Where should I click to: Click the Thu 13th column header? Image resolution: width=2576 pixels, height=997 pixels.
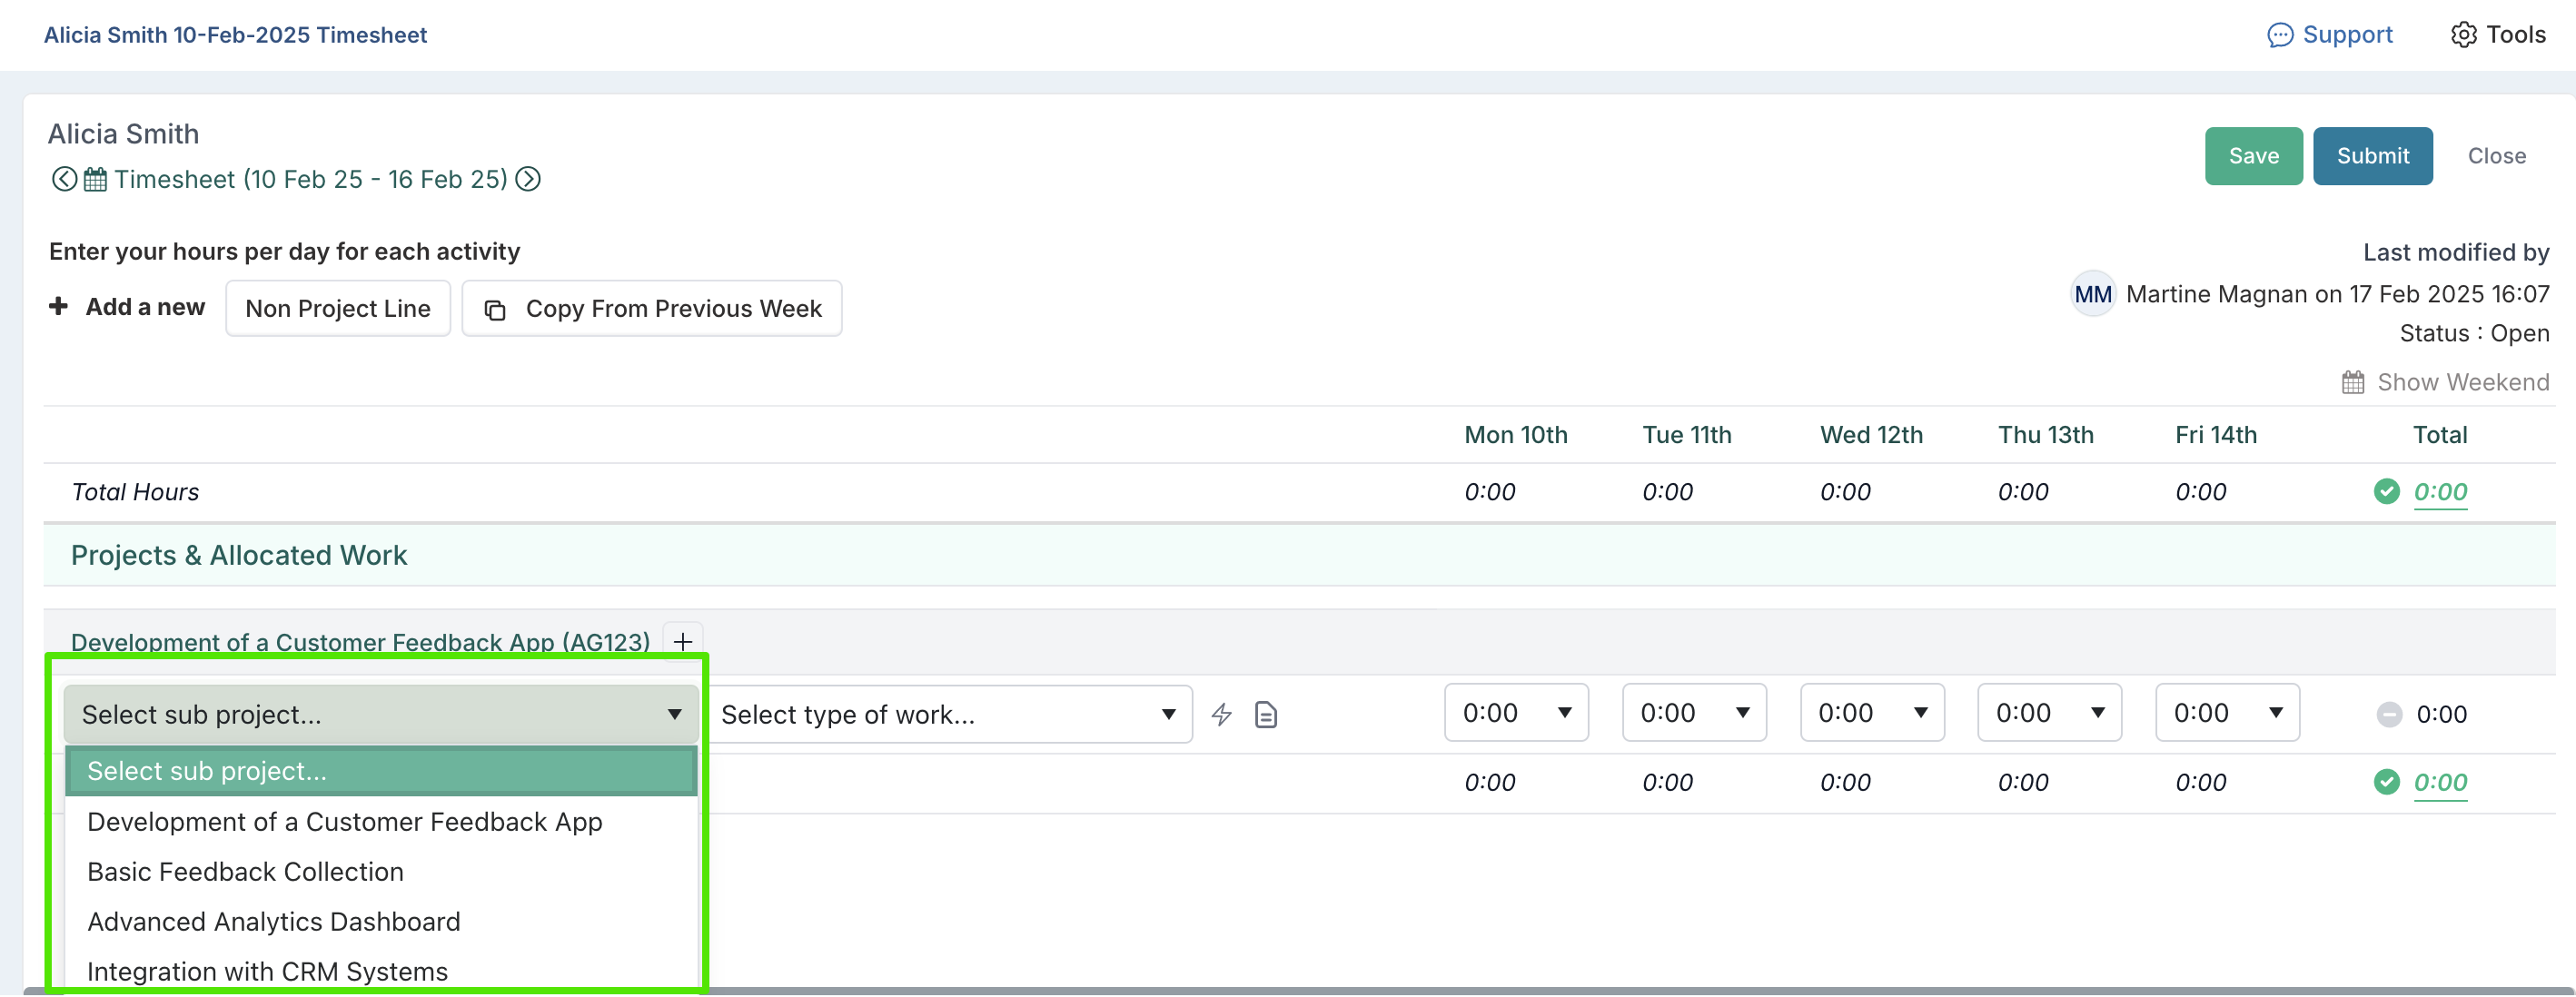click(x=2046, y=435)
